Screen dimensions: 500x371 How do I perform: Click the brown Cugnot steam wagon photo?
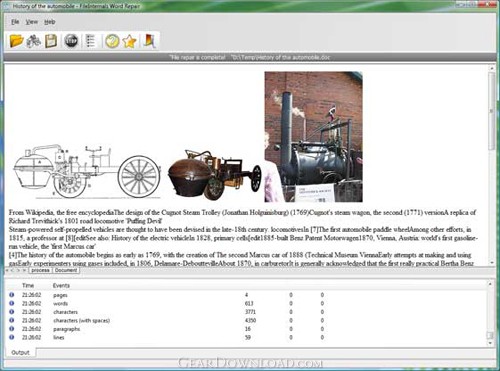pyautogui.click(x=214, y=175)
